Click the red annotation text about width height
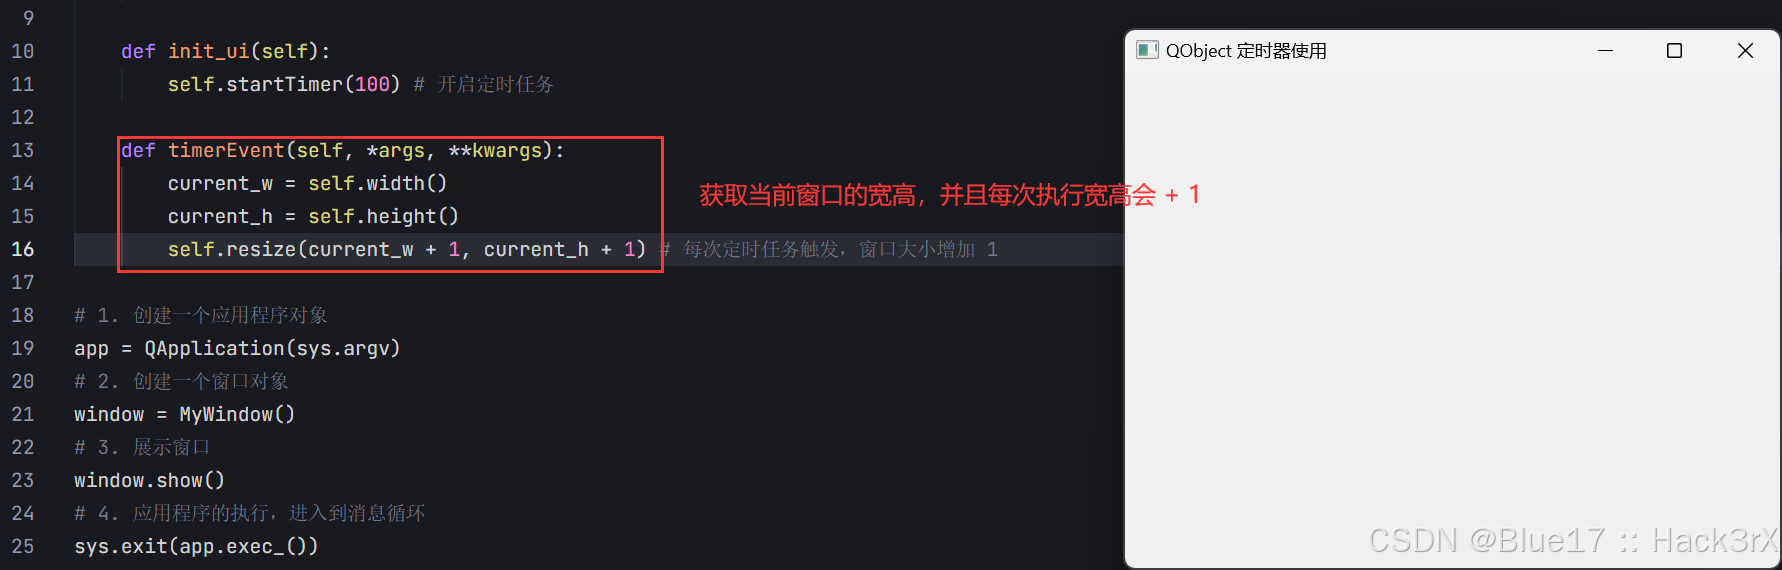1782x570 pixels. click(949, 195)
